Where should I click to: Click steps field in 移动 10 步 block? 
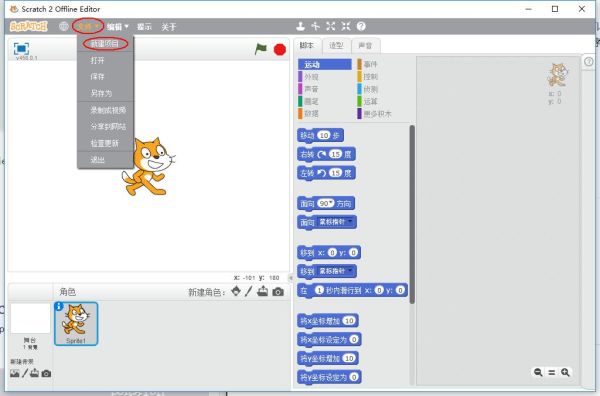pyautogui.click(x=324, y=135)
